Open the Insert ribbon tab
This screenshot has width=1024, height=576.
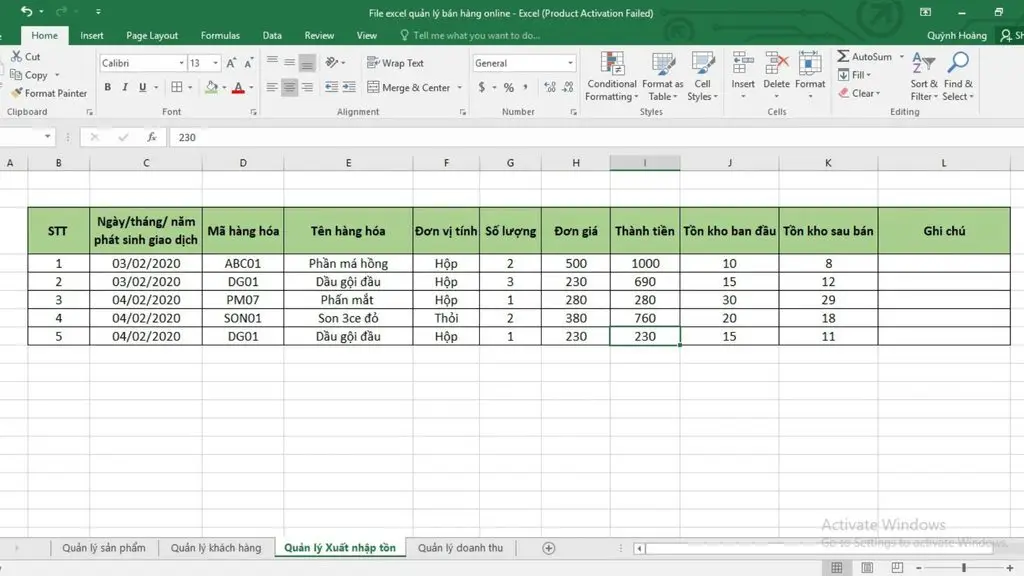coord(91,35)
